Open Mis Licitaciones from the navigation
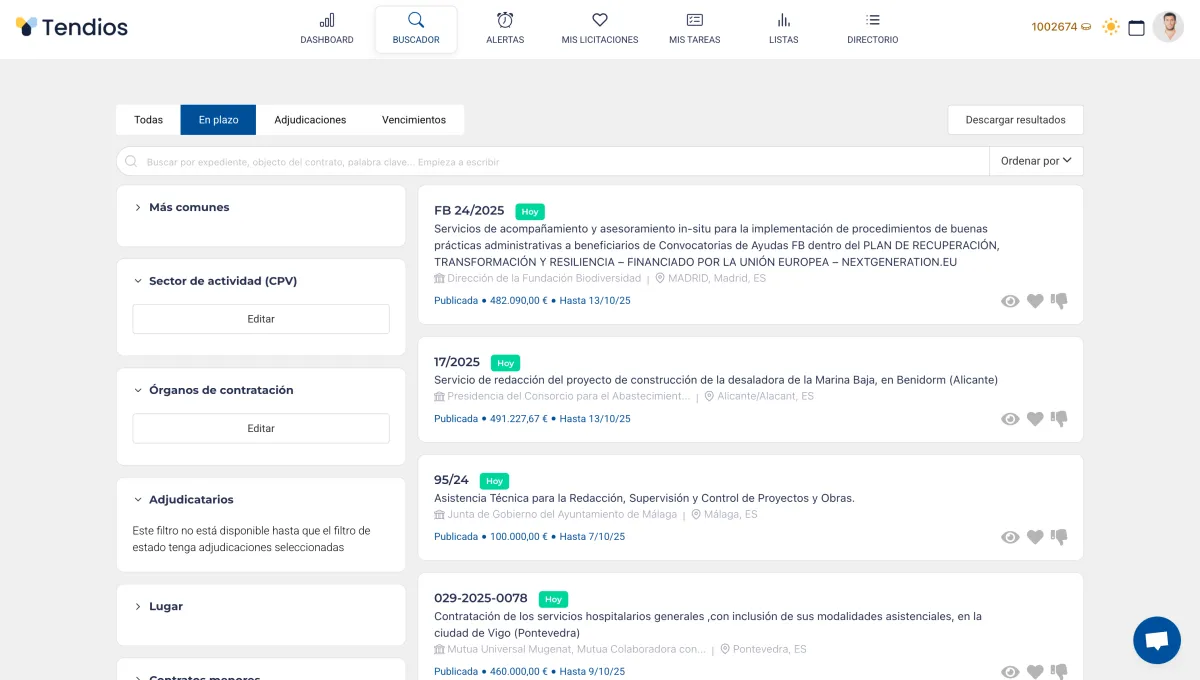This screenshot has height=680, width=1200. pos(599,27)
